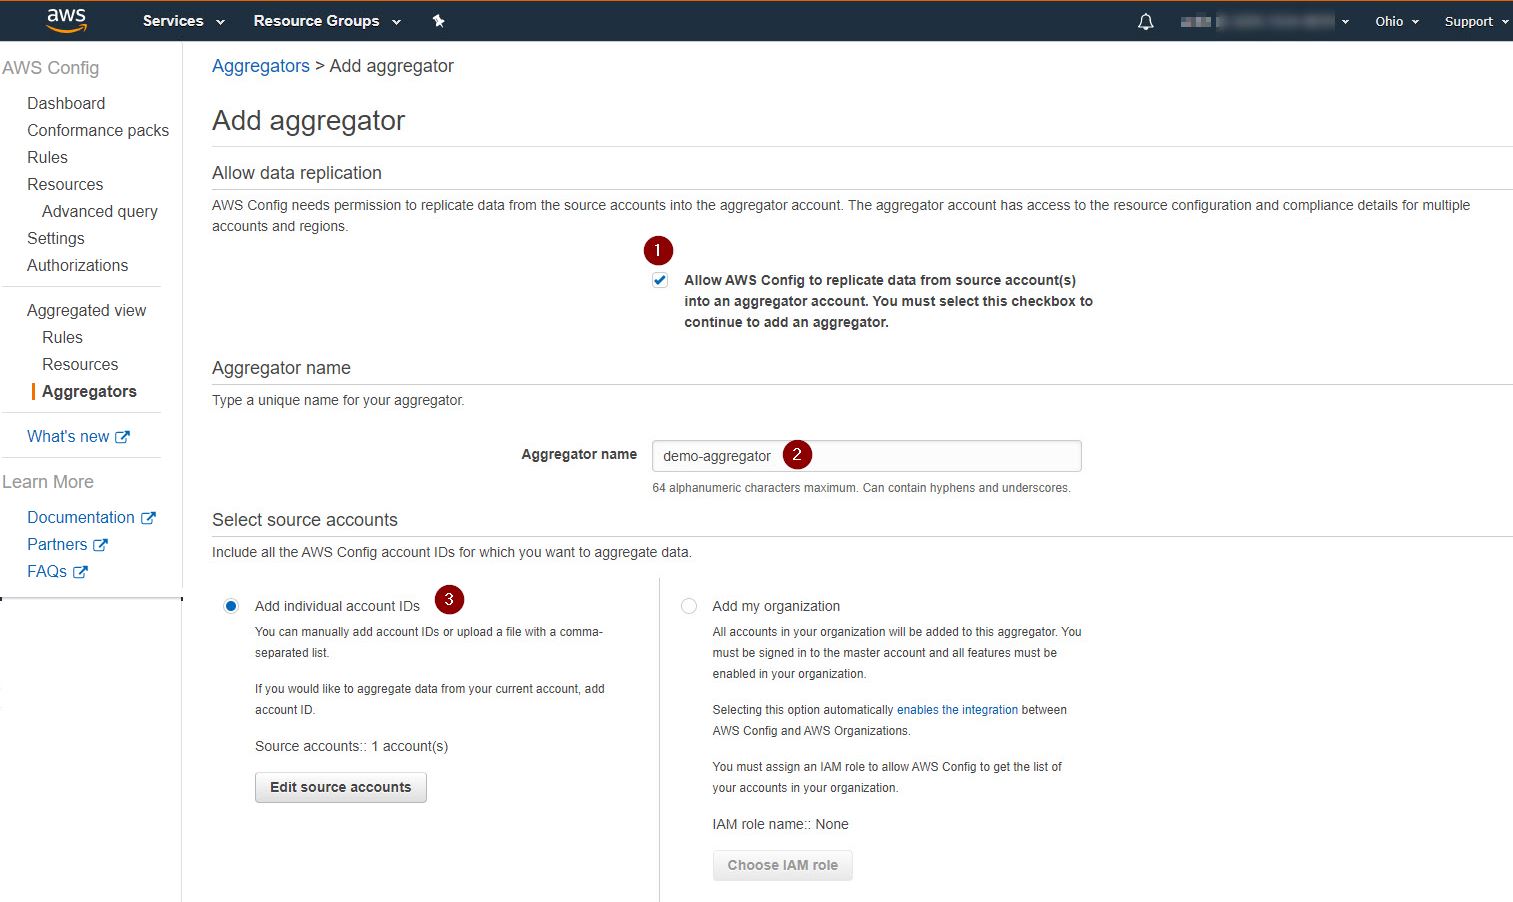Click the Edit source accounts button
Image resolution: width=1513 pixels, height=902 pixels.
(341, 787)
